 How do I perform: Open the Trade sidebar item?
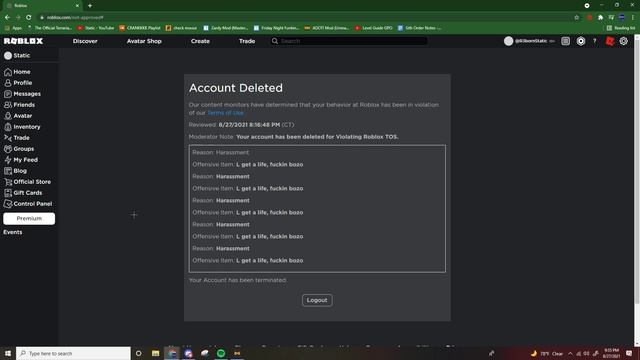(x=17, y=138)
